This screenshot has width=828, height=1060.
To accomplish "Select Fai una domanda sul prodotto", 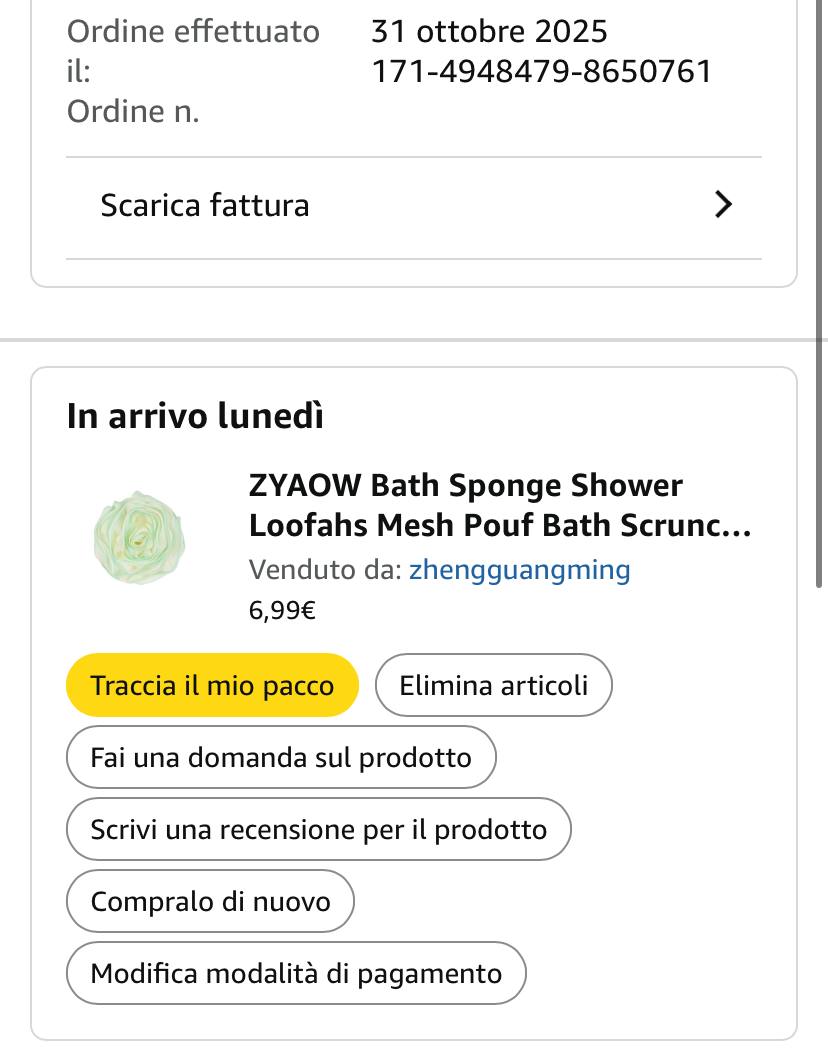I will [281, 758].
